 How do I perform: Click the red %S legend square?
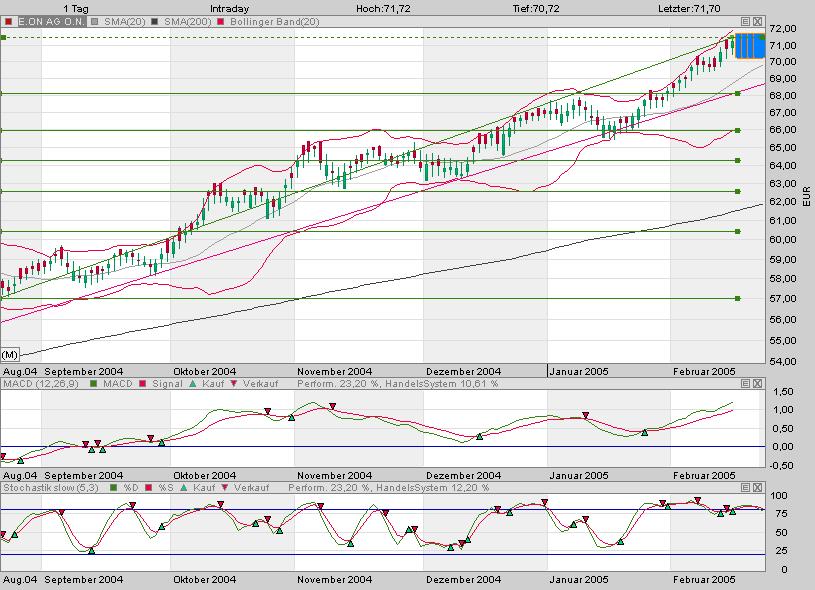pyautogui.click(x=148, y=488)
